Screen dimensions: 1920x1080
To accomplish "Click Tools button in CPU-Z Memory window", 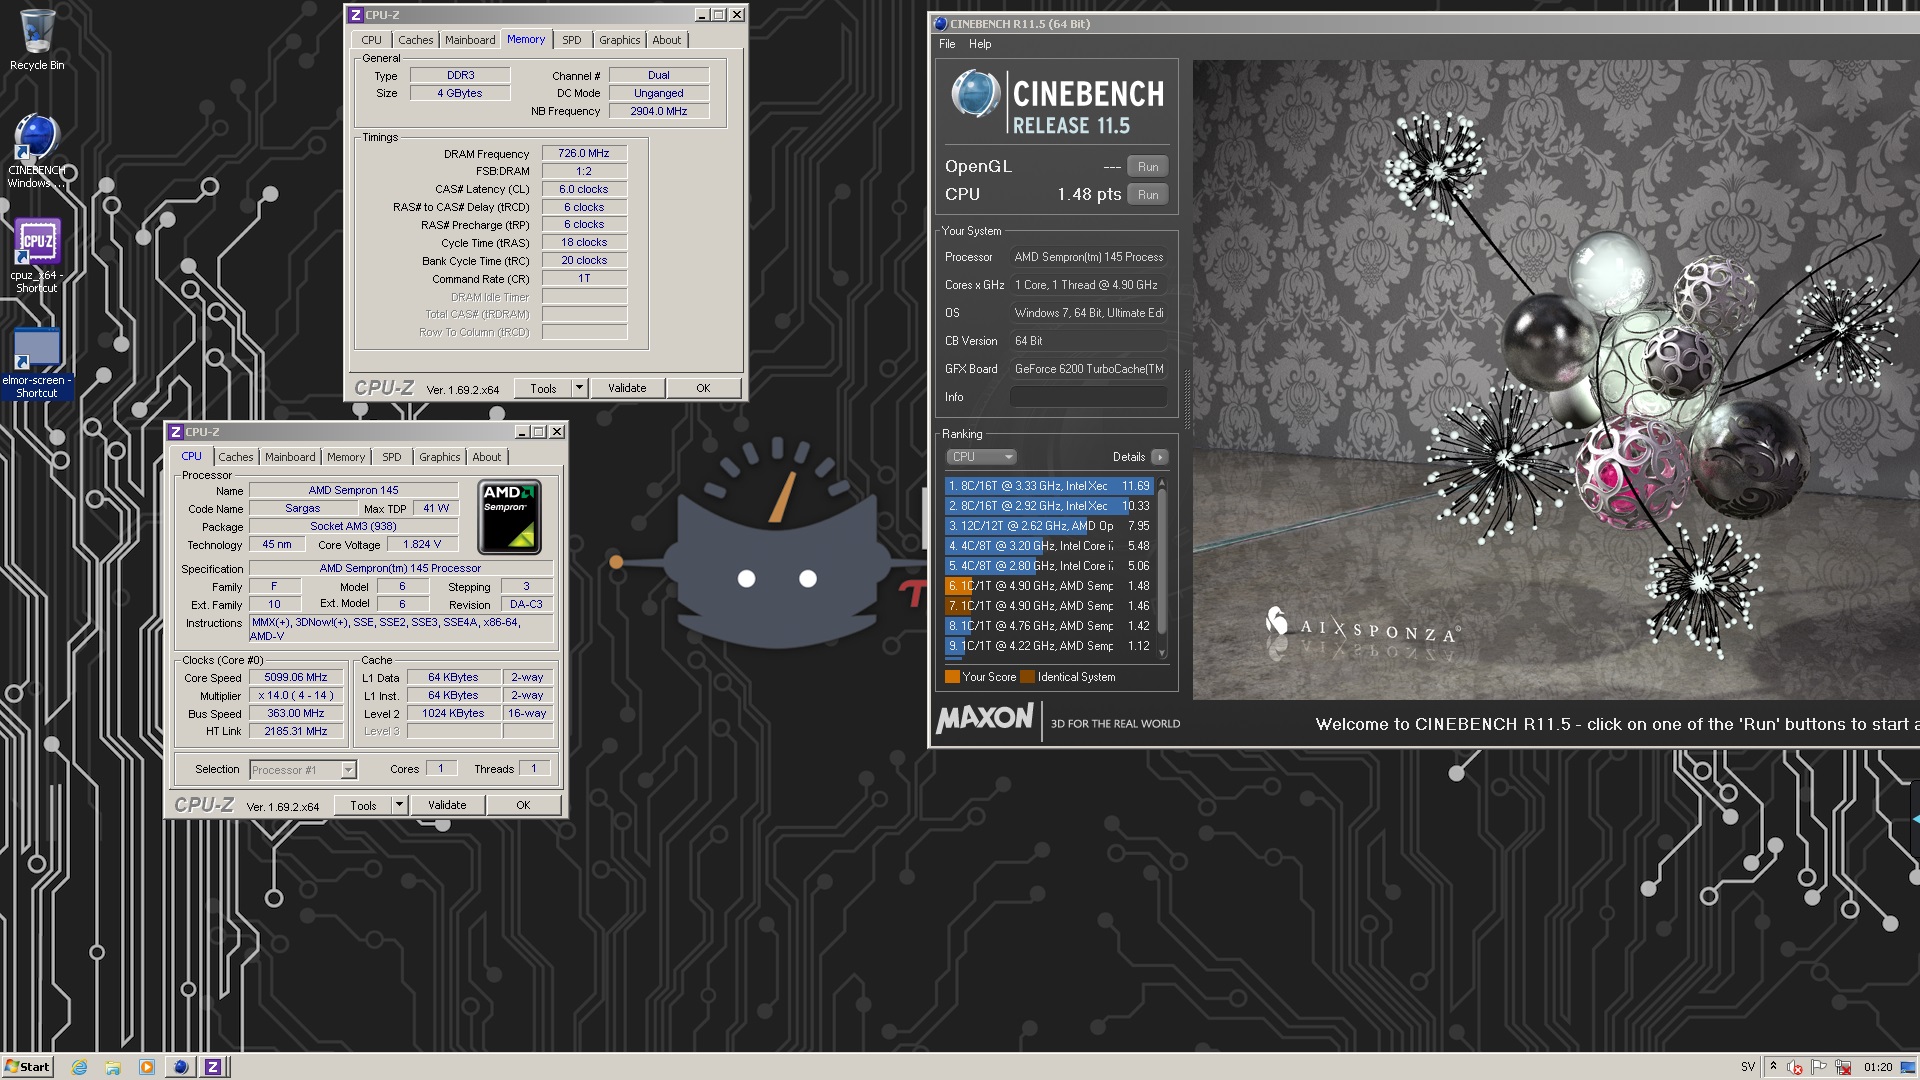I will 543,388.
